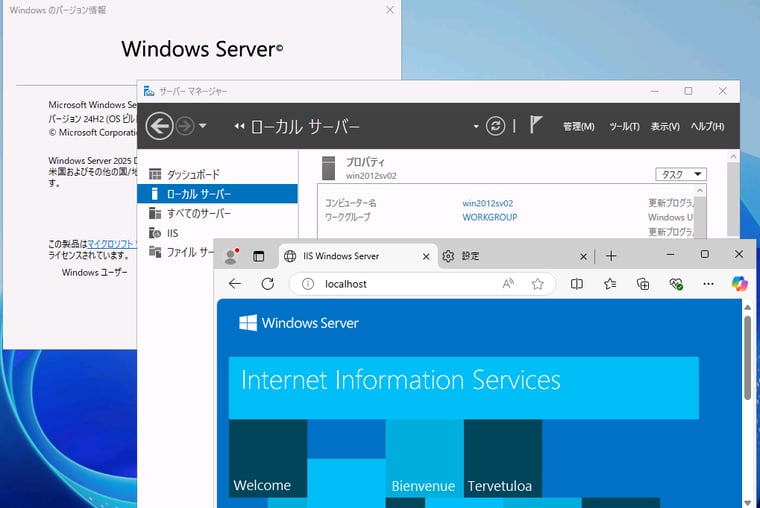Open Edge tab actions menu icon
Screen dimensions: 760x508
click(259, 256)
